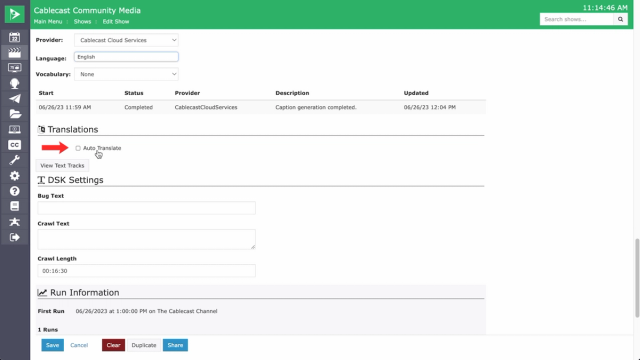Viewport: 640px width, 360px height.
Task: Open the Provider dropdown
Action: 126,40
